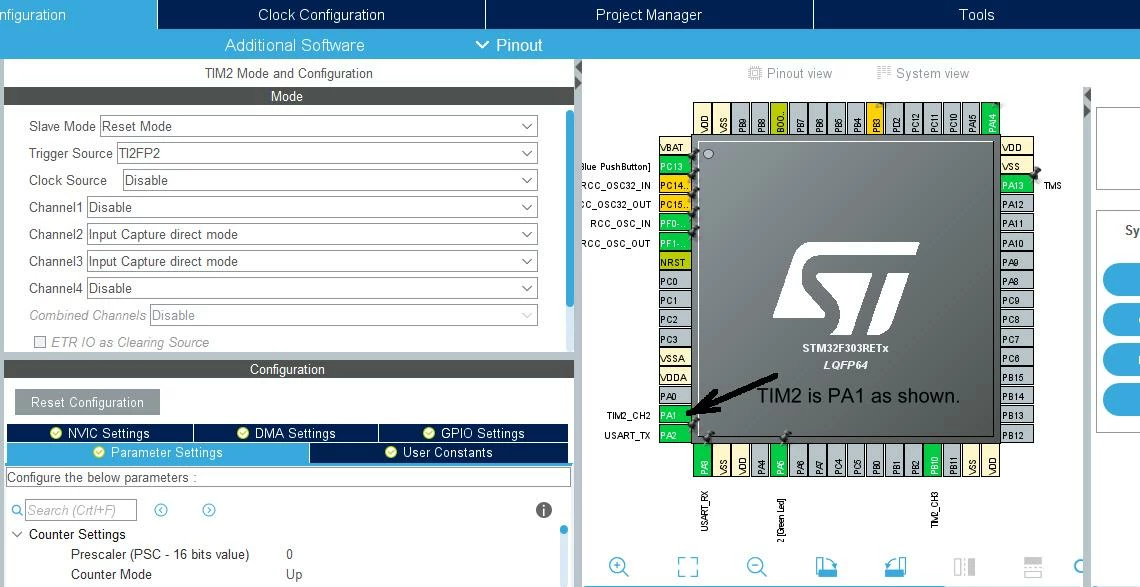Flip the chip view horizontally

(x=964, y=567)
